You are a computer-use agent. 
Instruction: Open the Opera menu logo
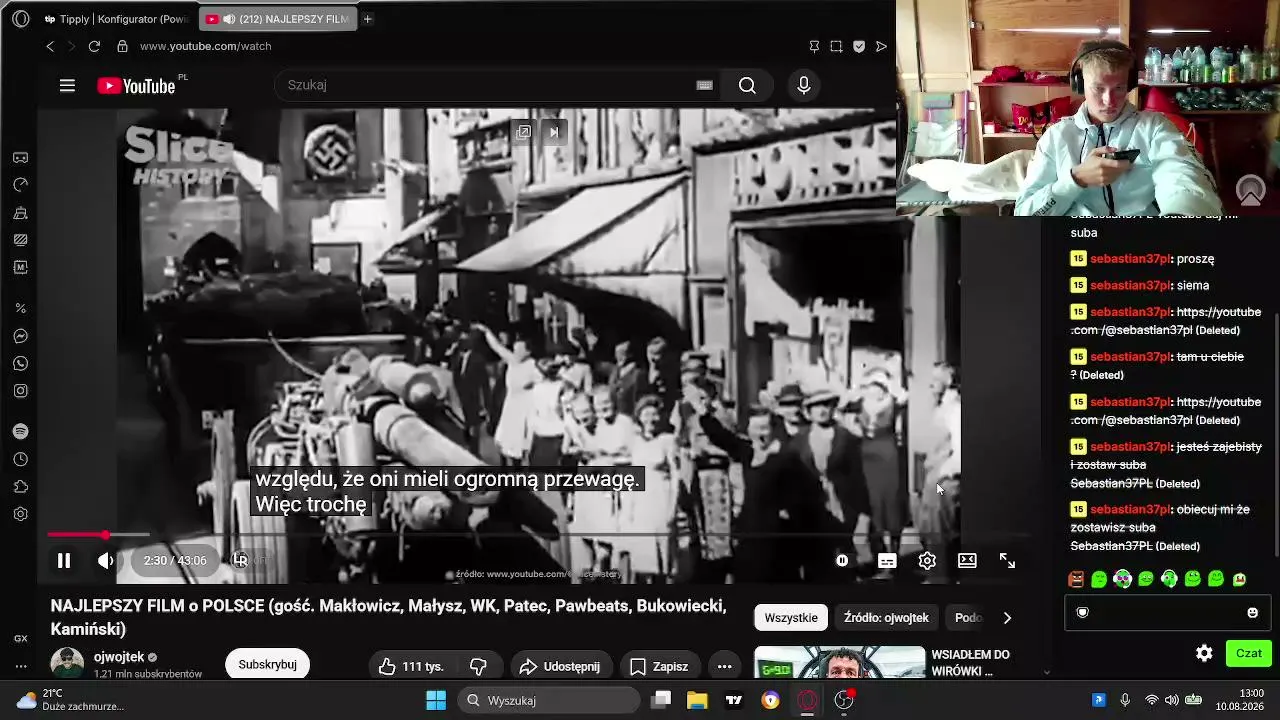[20, 19]
